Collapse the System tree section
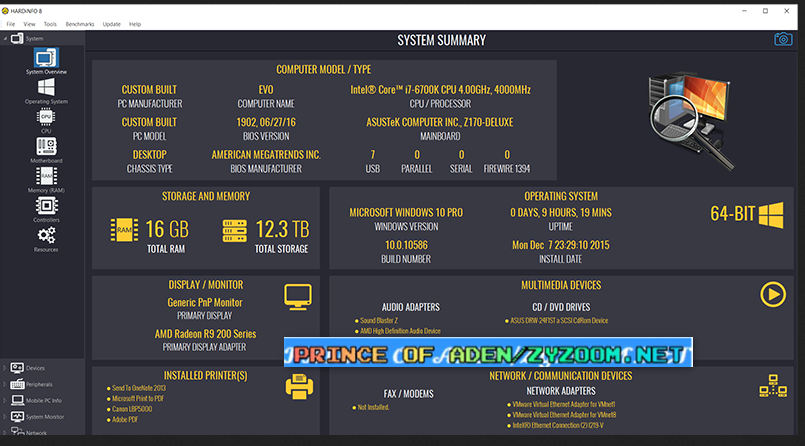Screen dimensions: 805x446 tap(5, 38)
